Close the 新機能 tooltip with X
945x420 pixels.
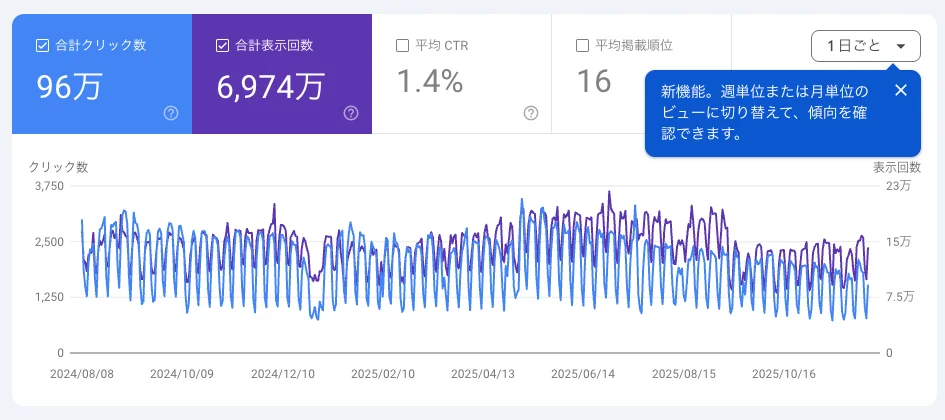(x=900, y=90)
